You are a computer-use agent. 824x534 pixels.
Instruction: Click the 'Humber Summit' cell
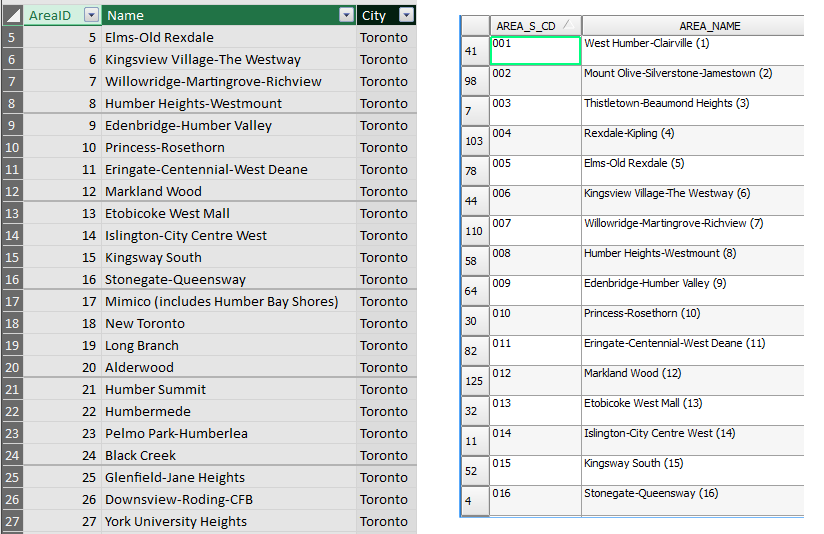229,389
